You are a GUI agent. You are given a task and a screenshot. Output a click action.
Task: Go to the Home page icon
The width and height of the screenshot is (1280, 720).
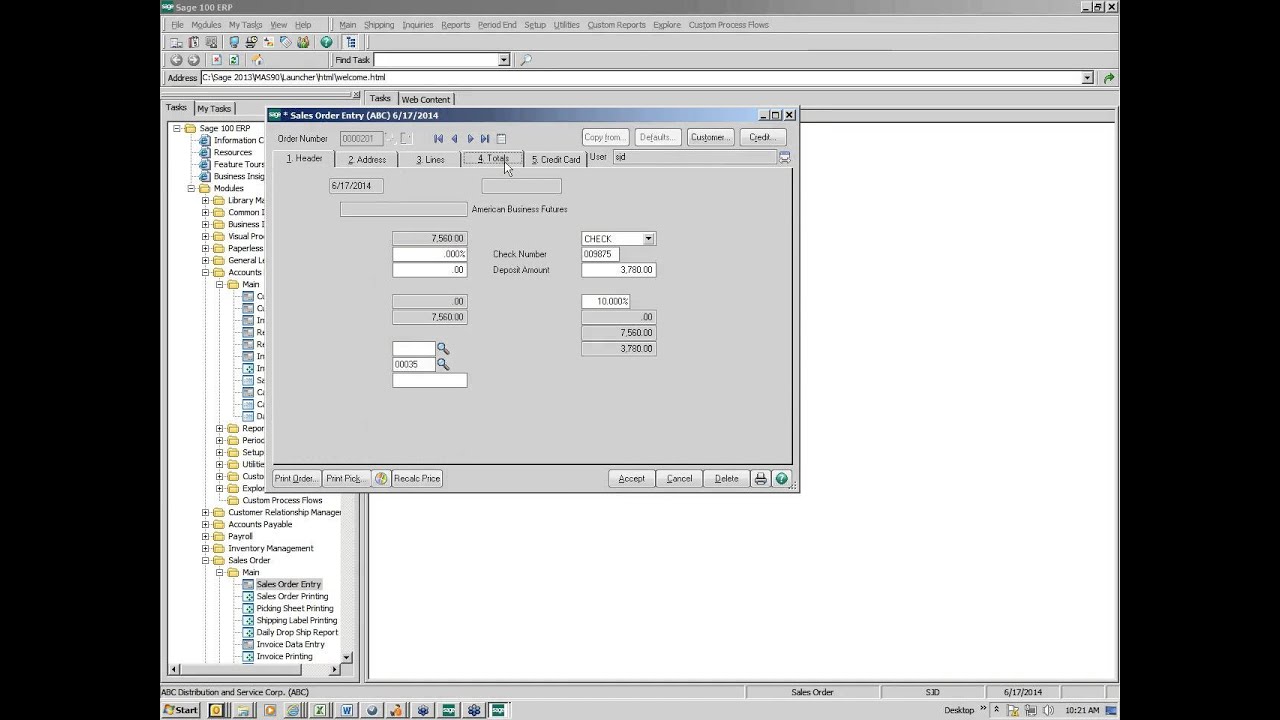pos(257,60)
